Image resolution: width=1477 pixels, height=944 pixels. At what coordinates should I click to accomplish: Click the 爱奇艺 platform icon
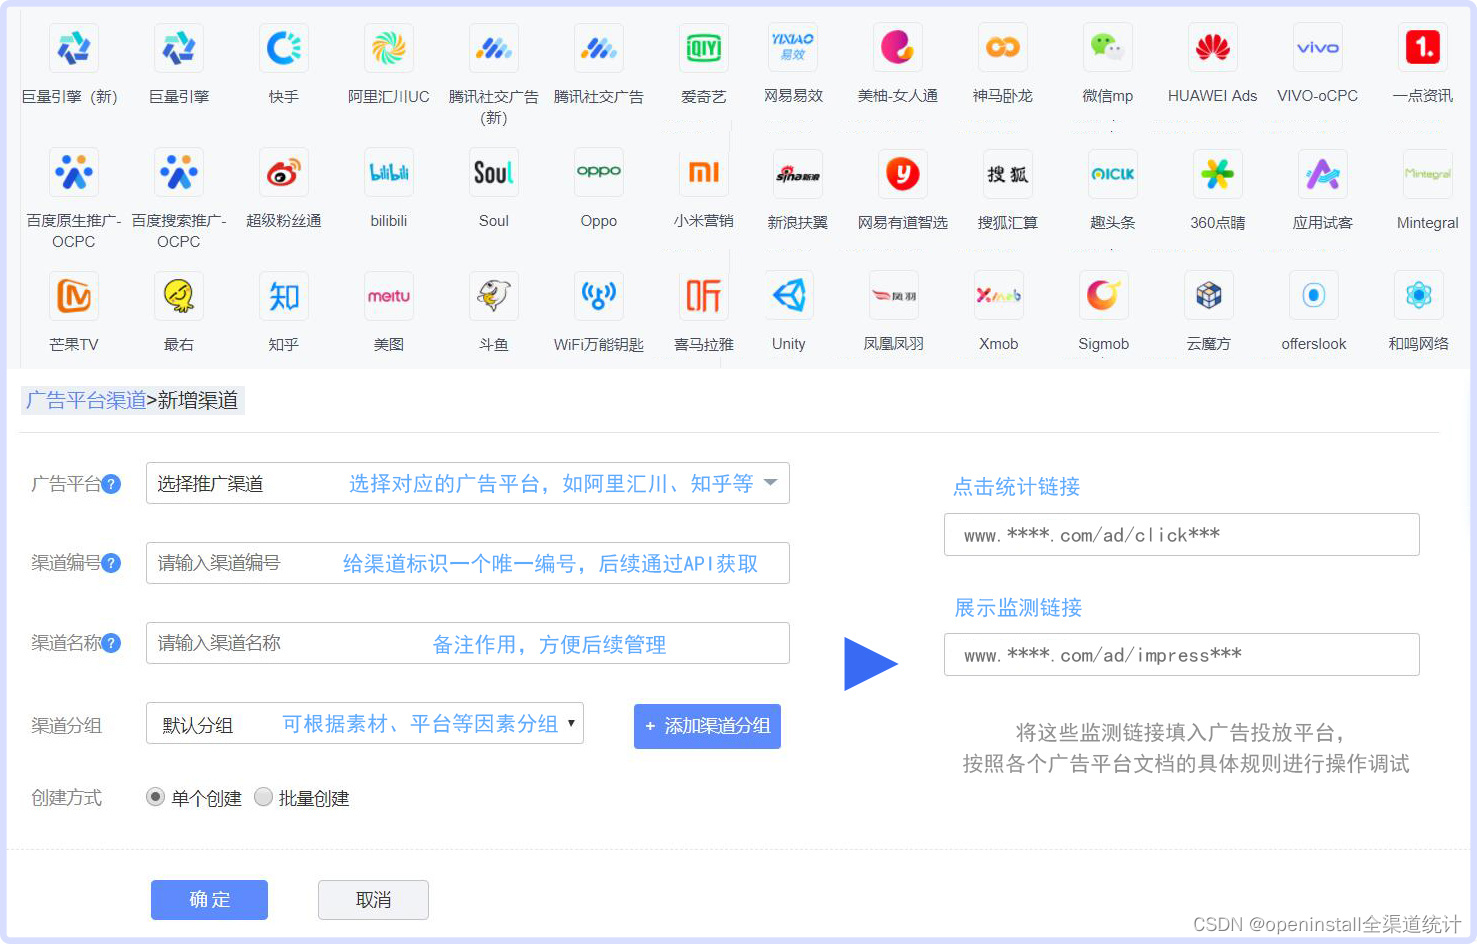coord(704,48)
